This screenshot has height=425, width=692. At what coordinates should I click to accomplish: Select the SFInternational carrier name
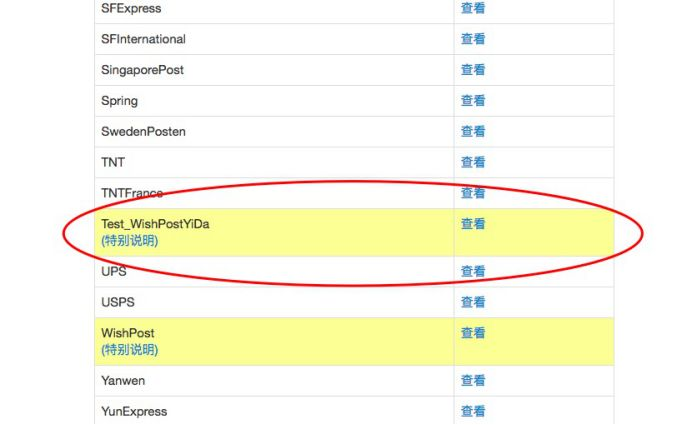[143, 39]
